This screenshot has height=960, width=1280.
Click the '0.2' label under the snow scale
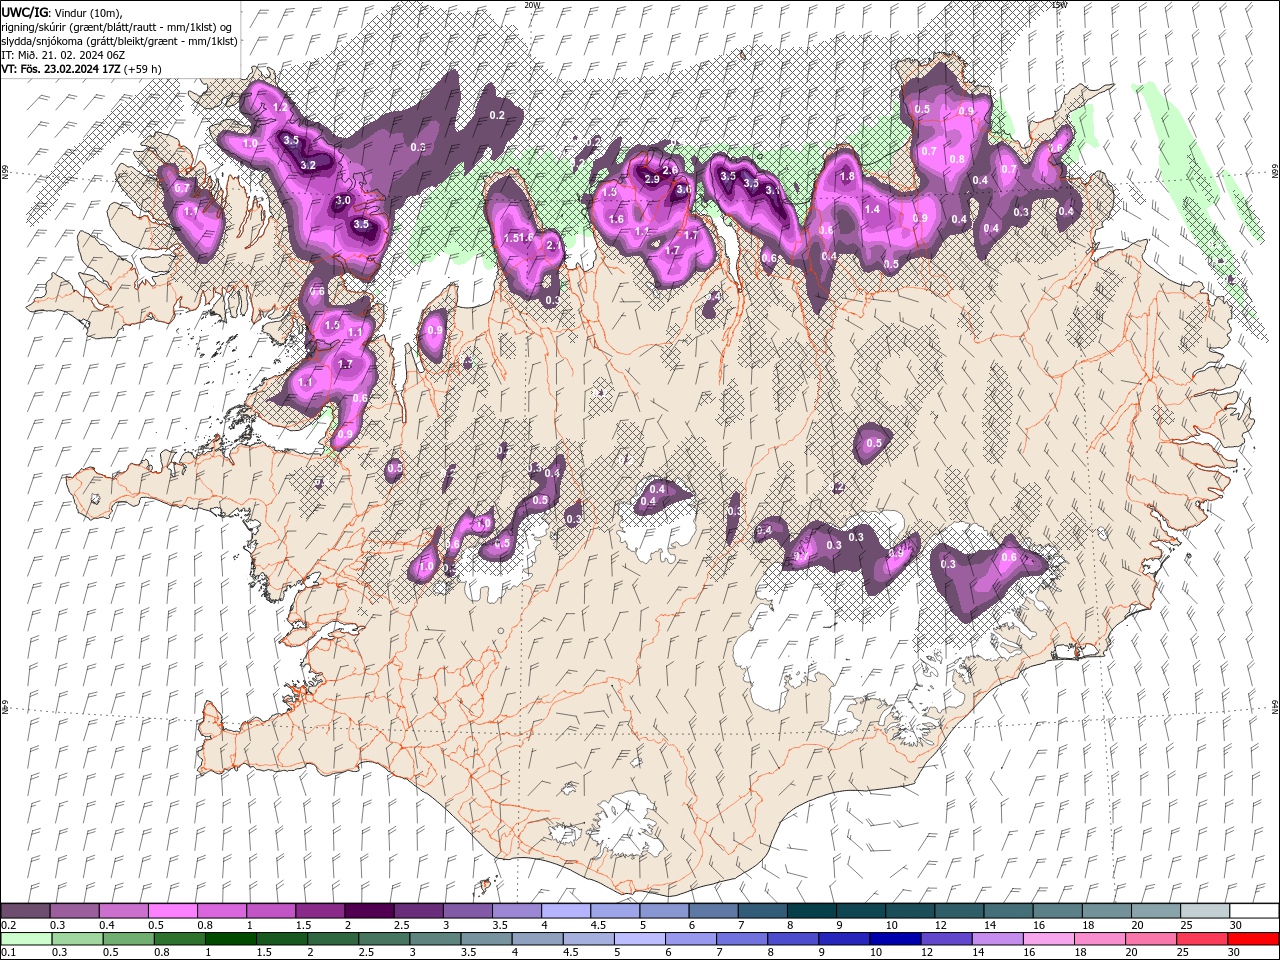9,925
